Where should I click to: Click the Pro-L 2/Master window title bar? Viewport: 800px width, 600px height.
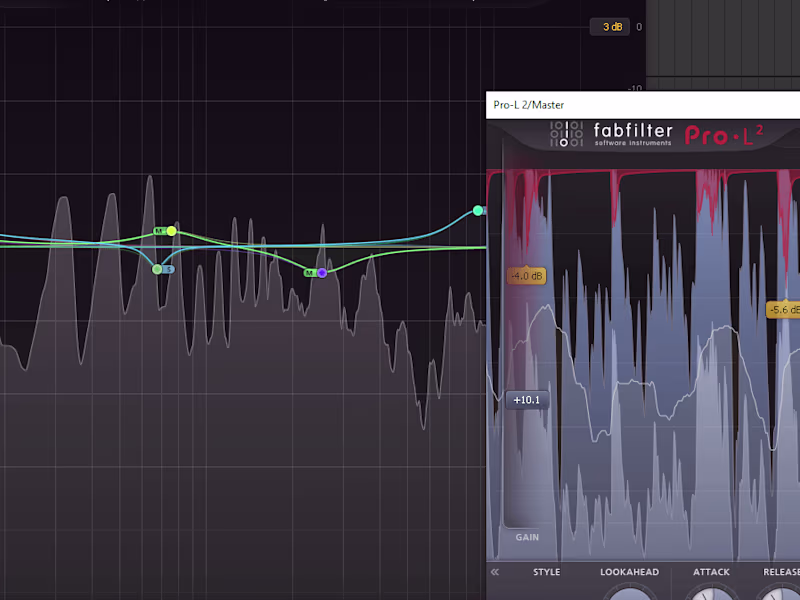point(643,105)
